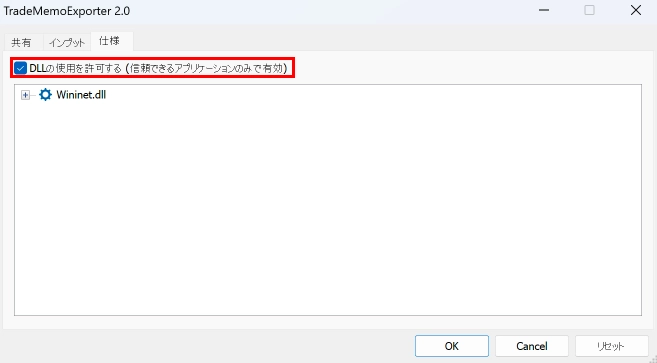Click the リセット button
657x363 pixels.
coord(611,346)
